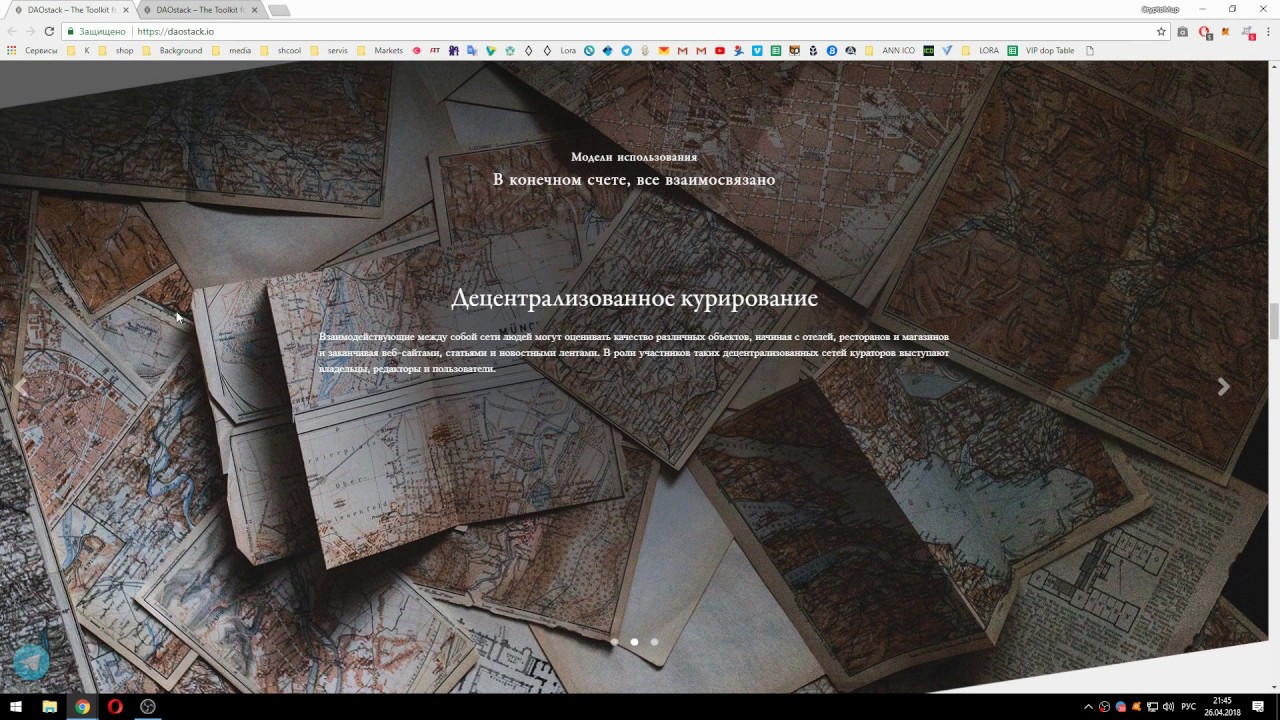Open File Explorer from the taskbar

(49, 707)
